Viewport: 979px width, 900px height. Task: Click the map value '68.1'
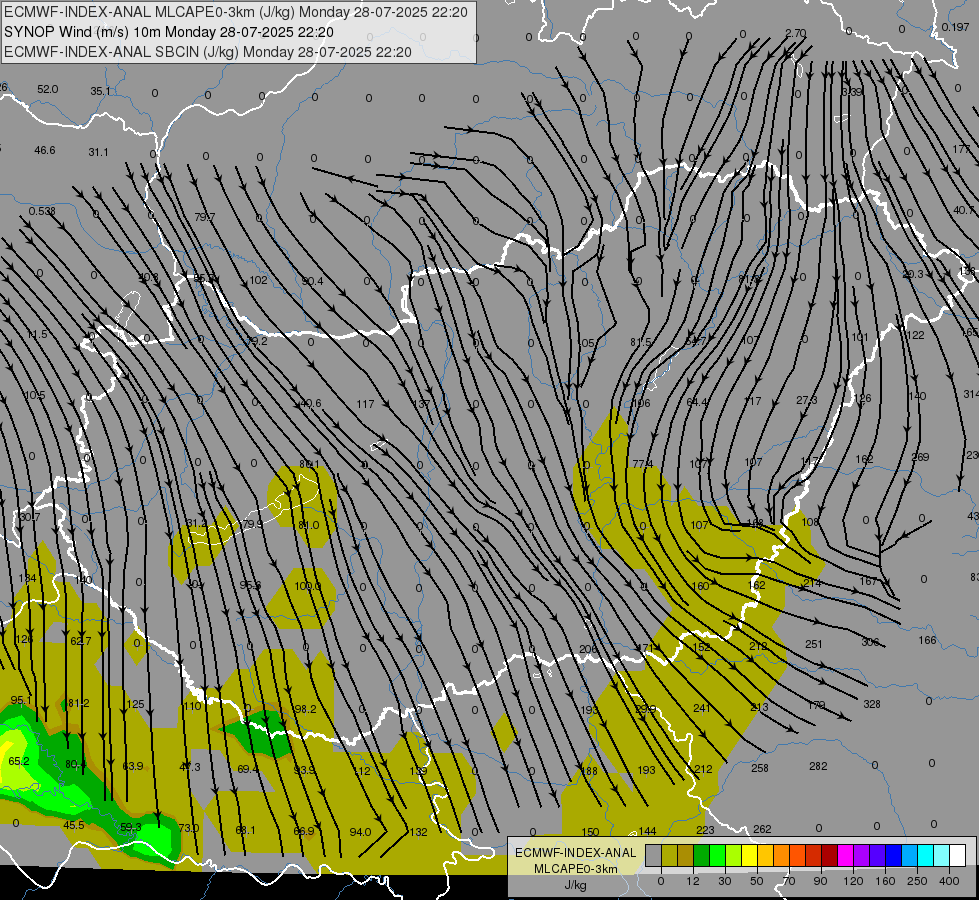pos(245,830)
